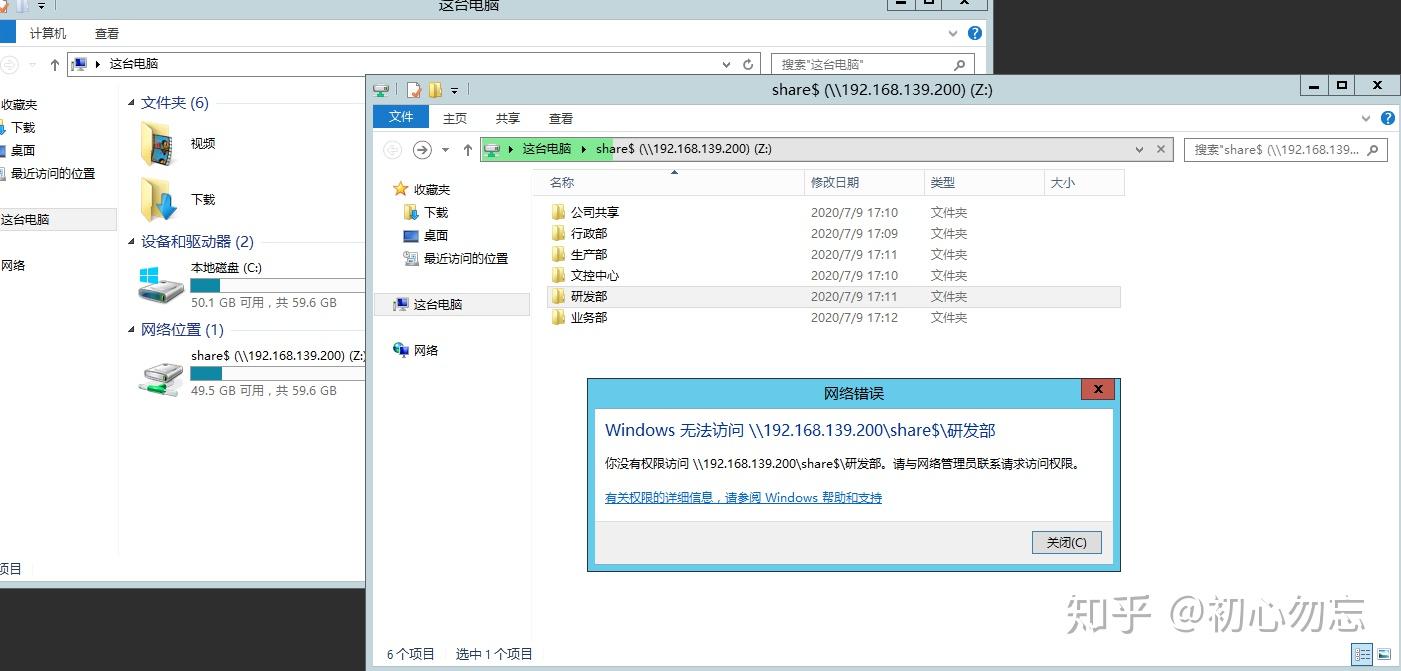Screen dimensions: 1401x671
Task: Go up one level in 这台电脑 window
Action: point(55,65)
